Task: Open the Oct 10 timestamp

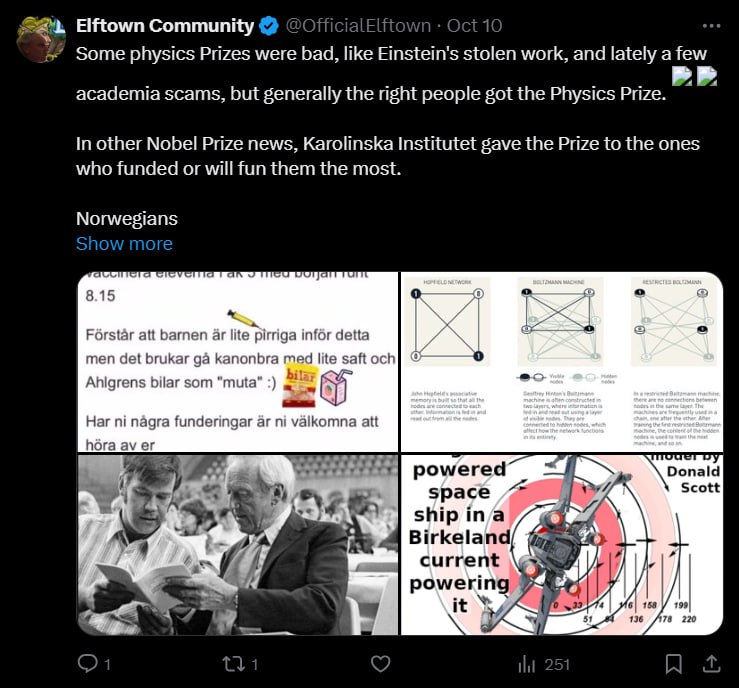Action: [474, 26]
